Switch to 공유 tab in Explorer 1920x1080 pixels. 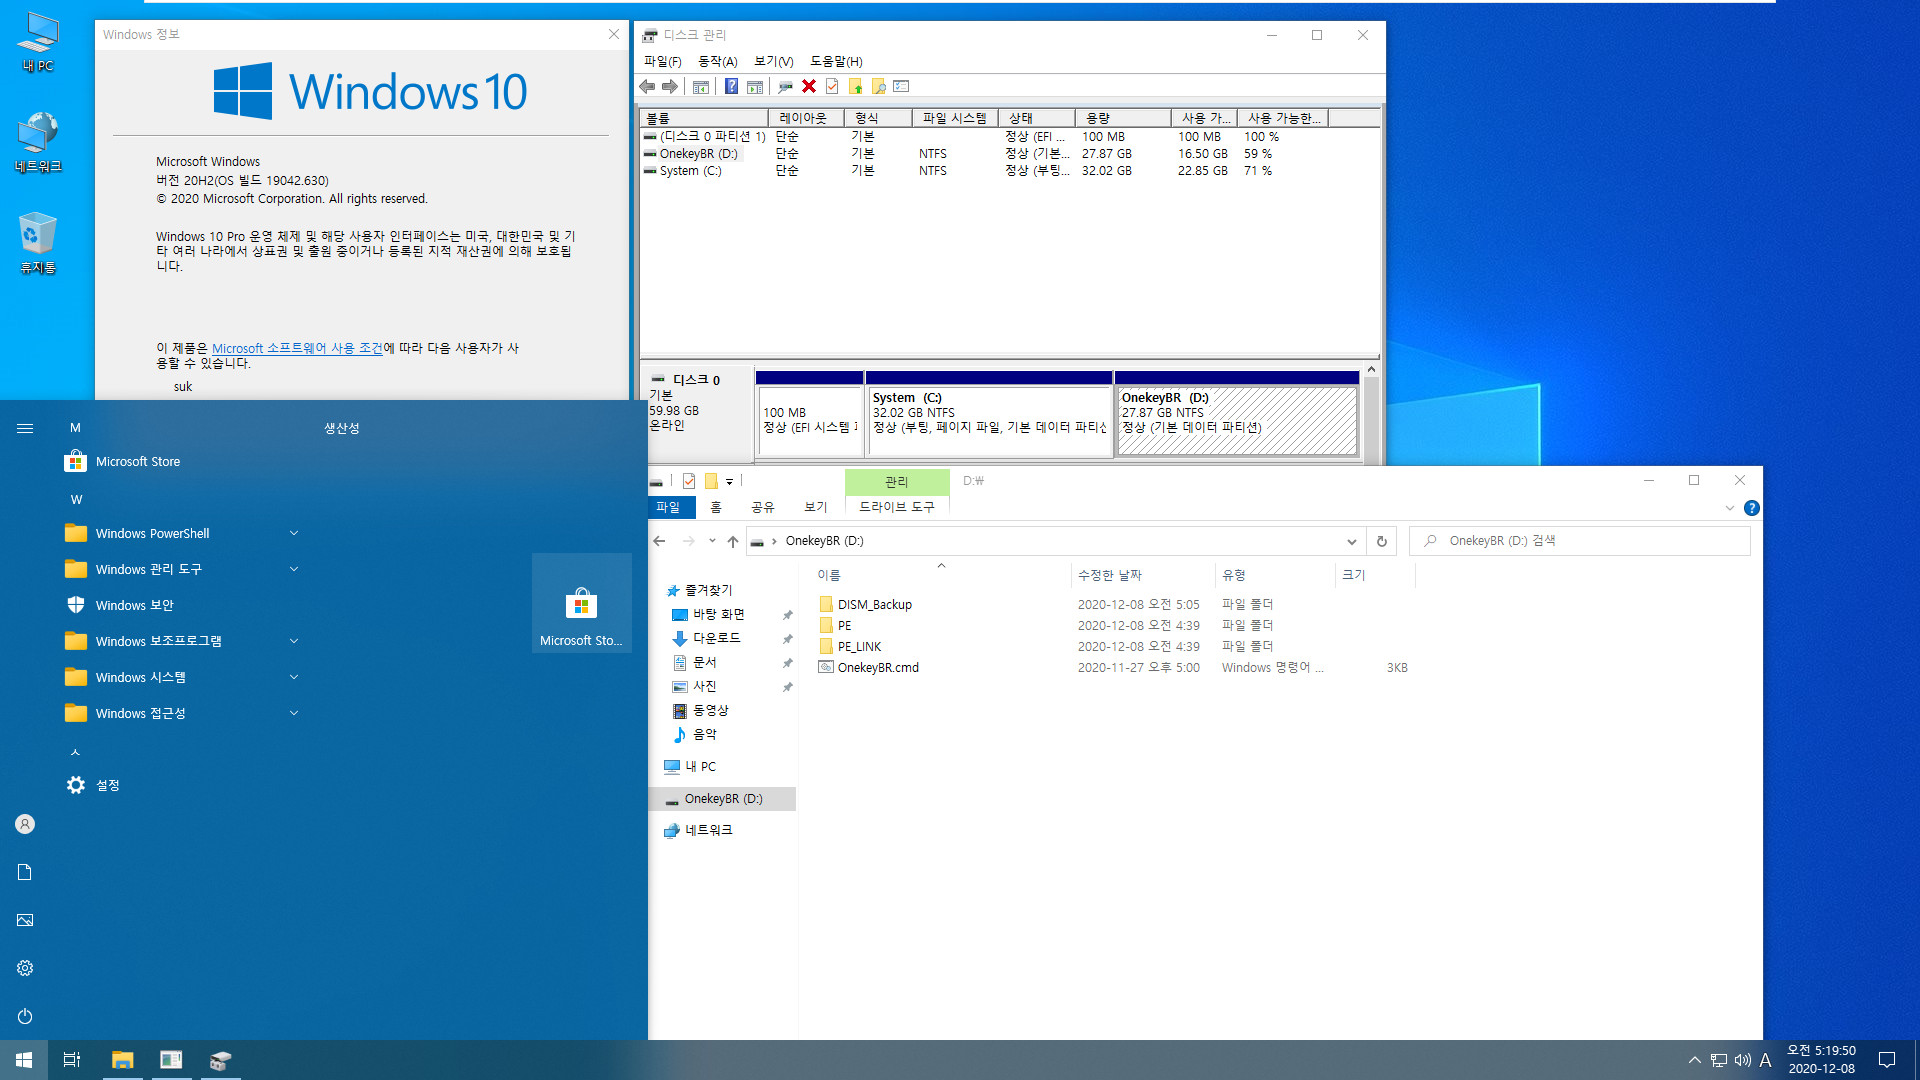(x=763, y=507)
